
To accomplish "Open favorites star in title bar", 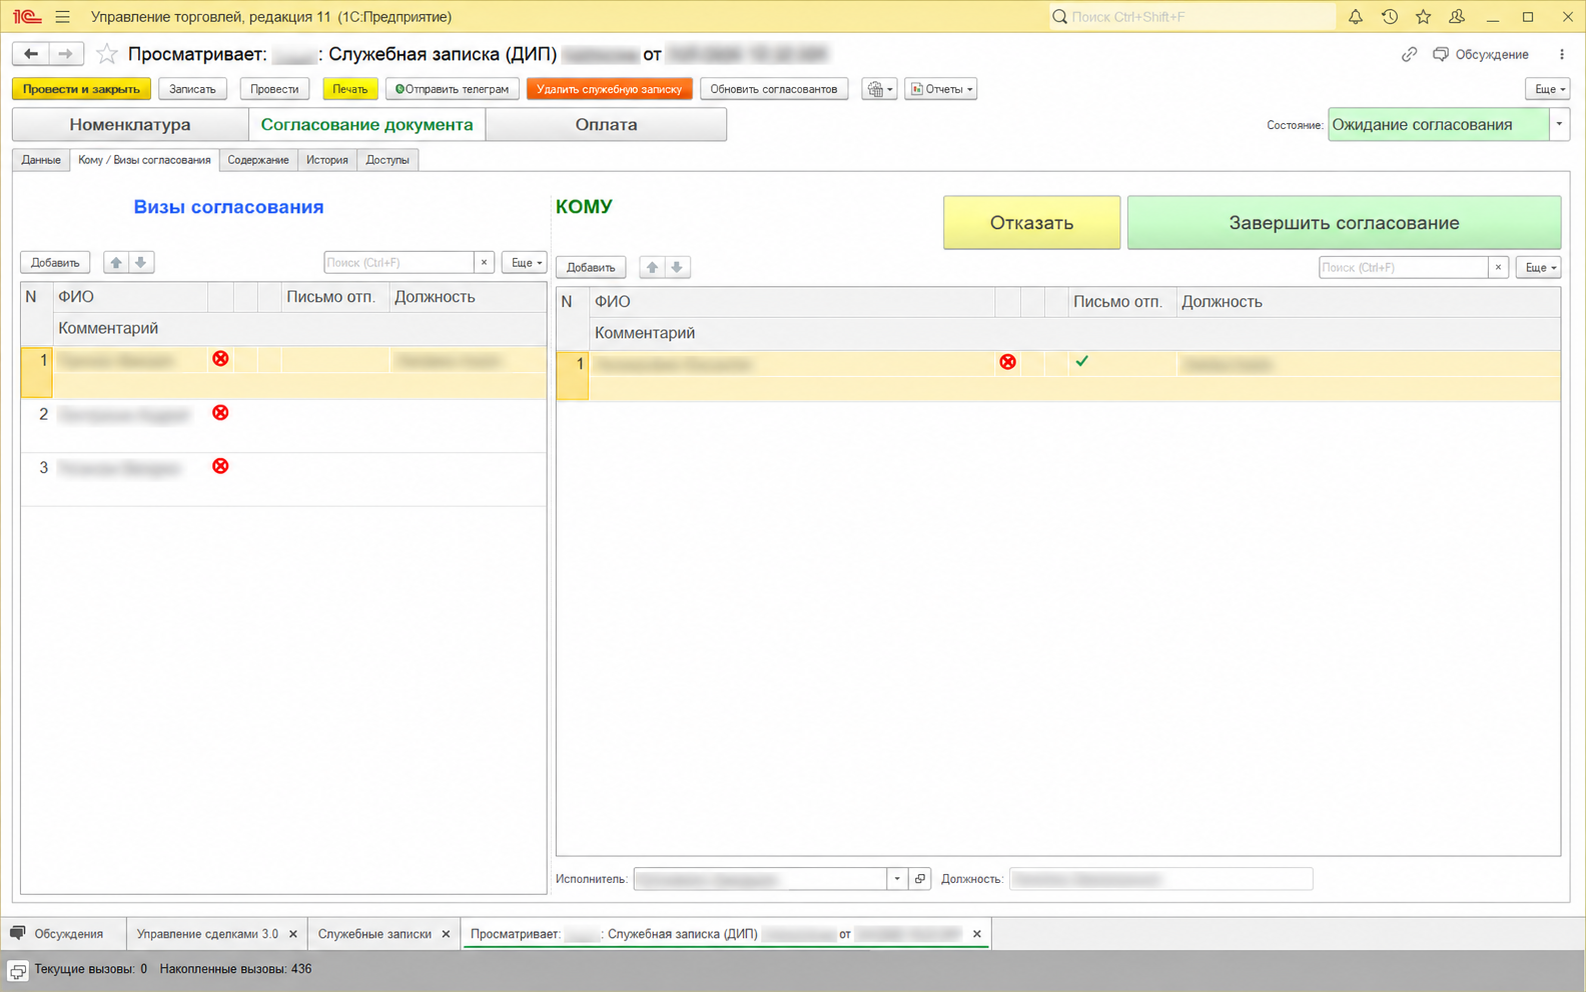I will (x=1423, y=17).
